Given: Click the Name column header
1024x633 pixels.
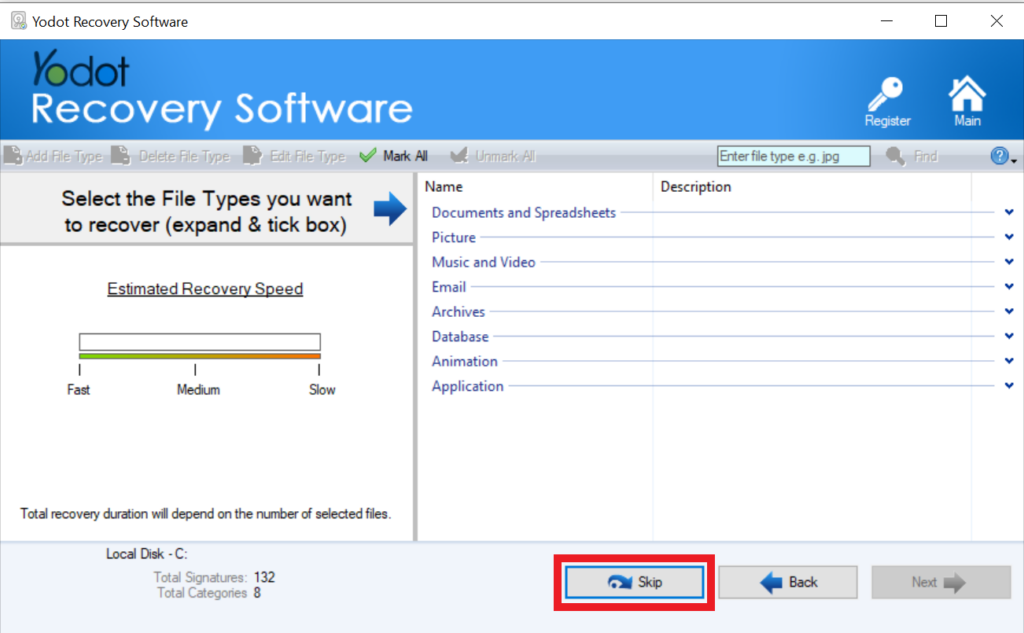Looking at the screenshot, I should click(x=444, y=187).
